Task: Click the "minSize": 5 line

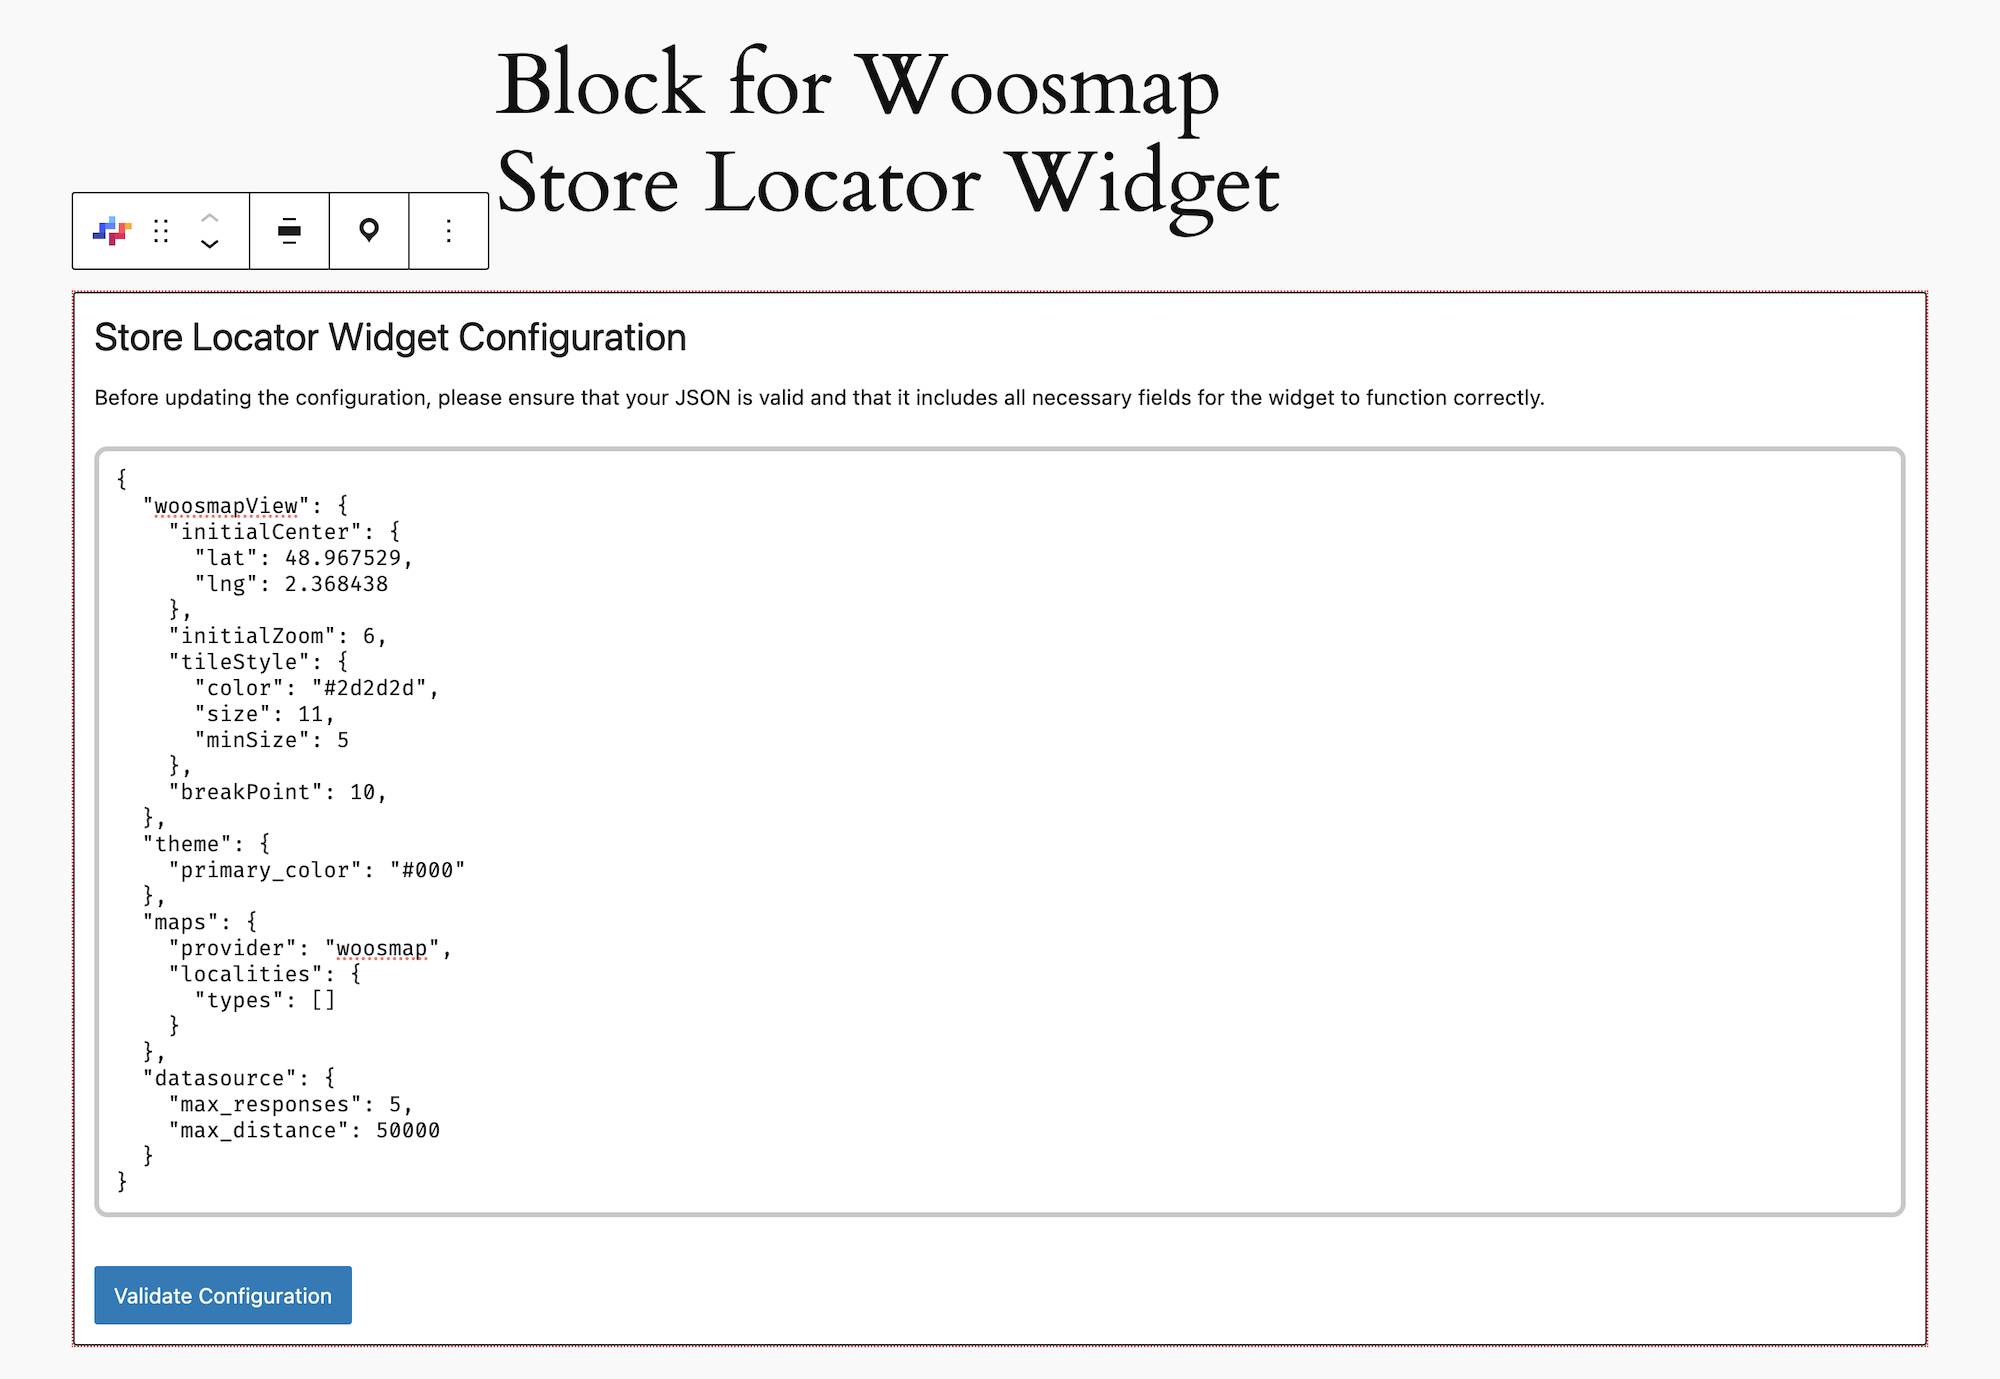Action: pos(272,740)
